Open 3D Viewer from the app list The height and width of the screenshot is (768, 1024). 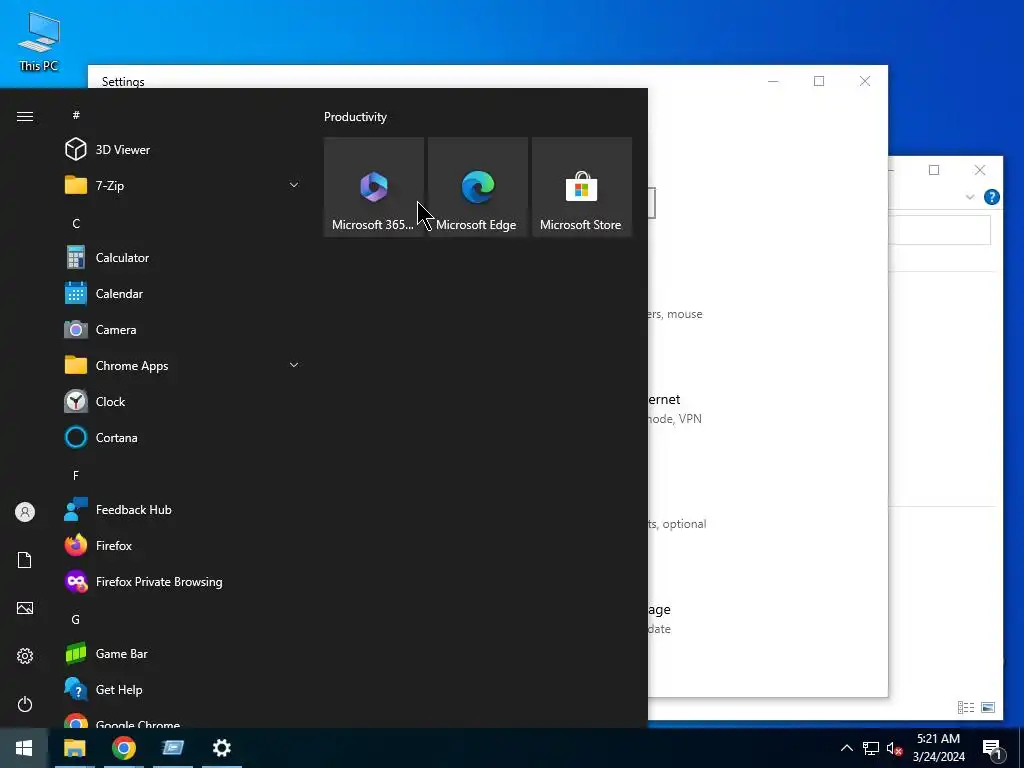tap(183, 150)
